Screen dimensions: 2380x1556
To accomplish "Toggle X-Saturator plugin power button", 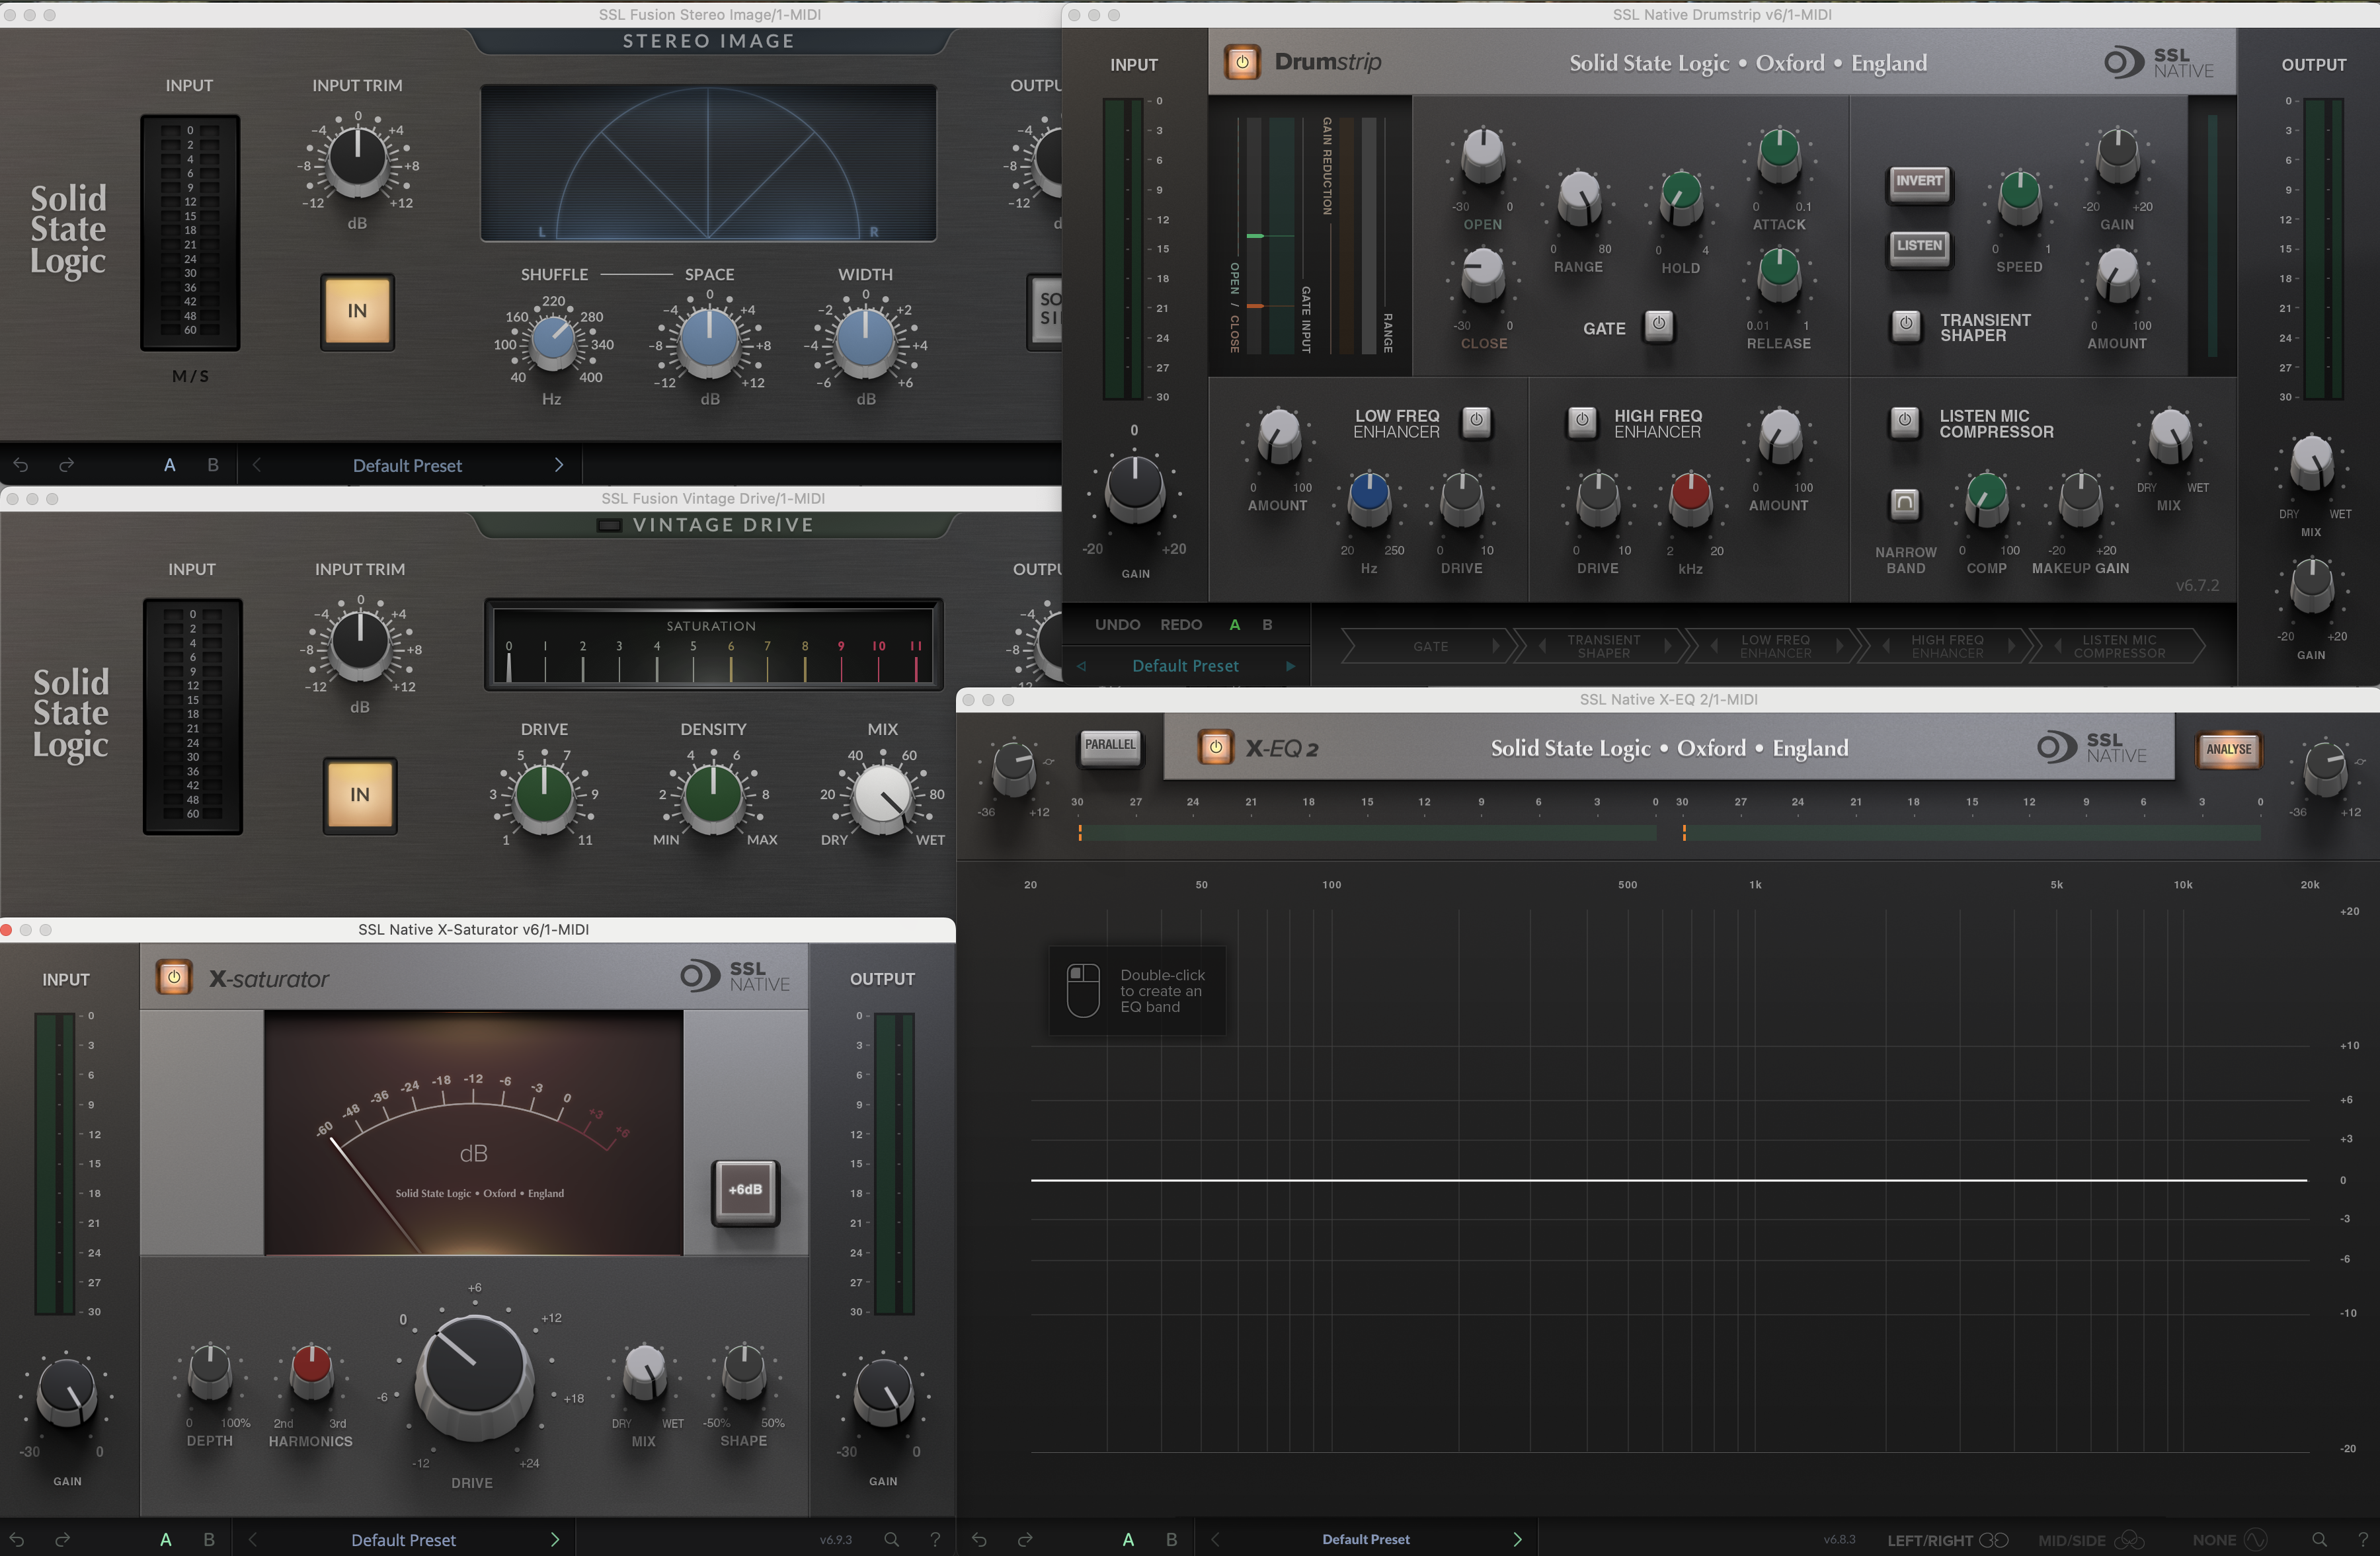I will pos(174,977).
